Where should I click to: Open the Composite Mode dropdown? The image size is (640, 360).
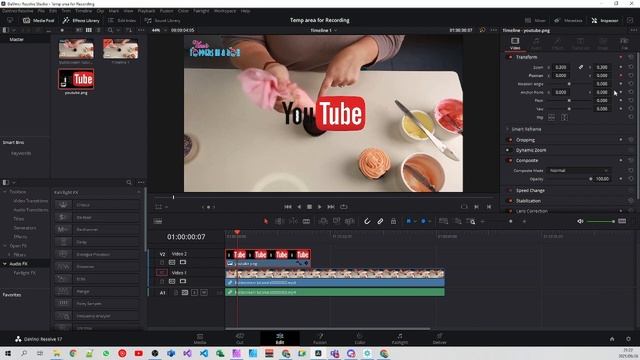point(578,171)
